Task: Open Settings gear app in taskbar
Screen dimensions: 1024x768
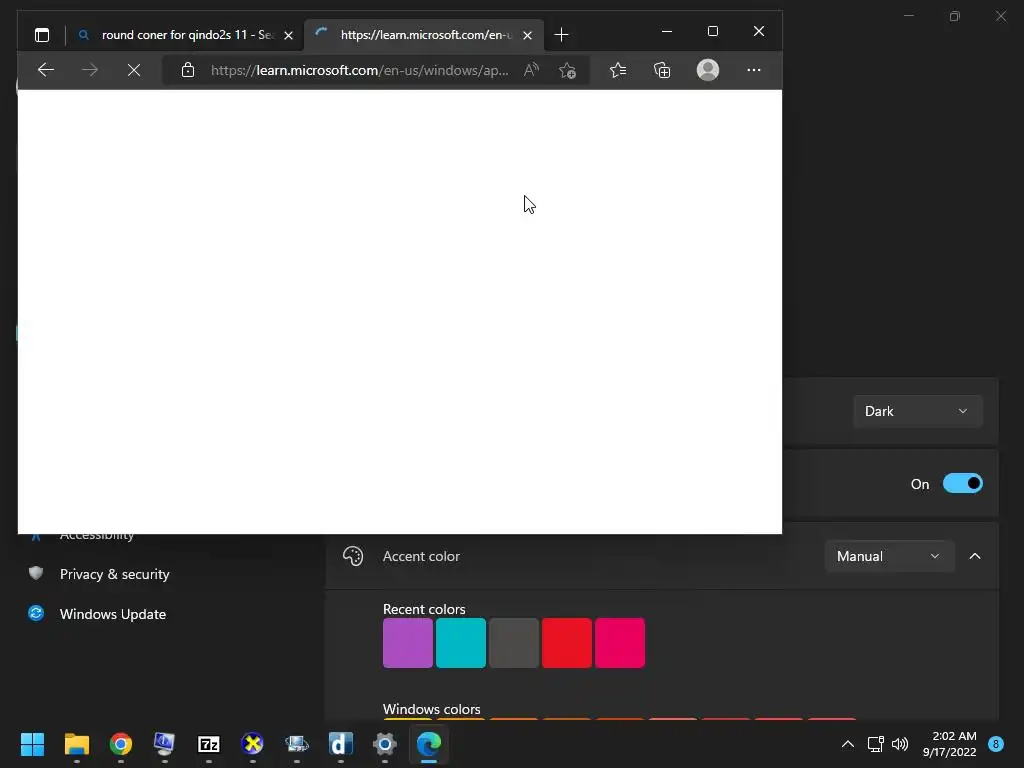Action: (x=385, y=744)
